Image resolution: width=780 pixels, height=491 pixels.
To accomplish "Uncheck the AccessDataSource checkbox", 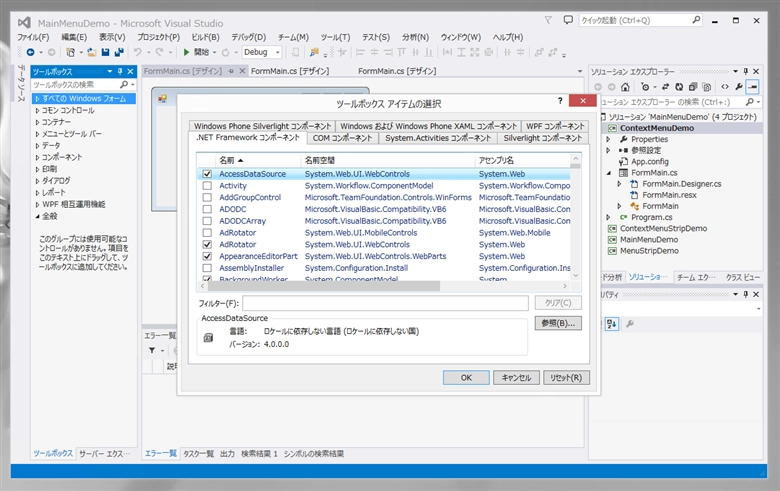I will click(x=207, y=174).
